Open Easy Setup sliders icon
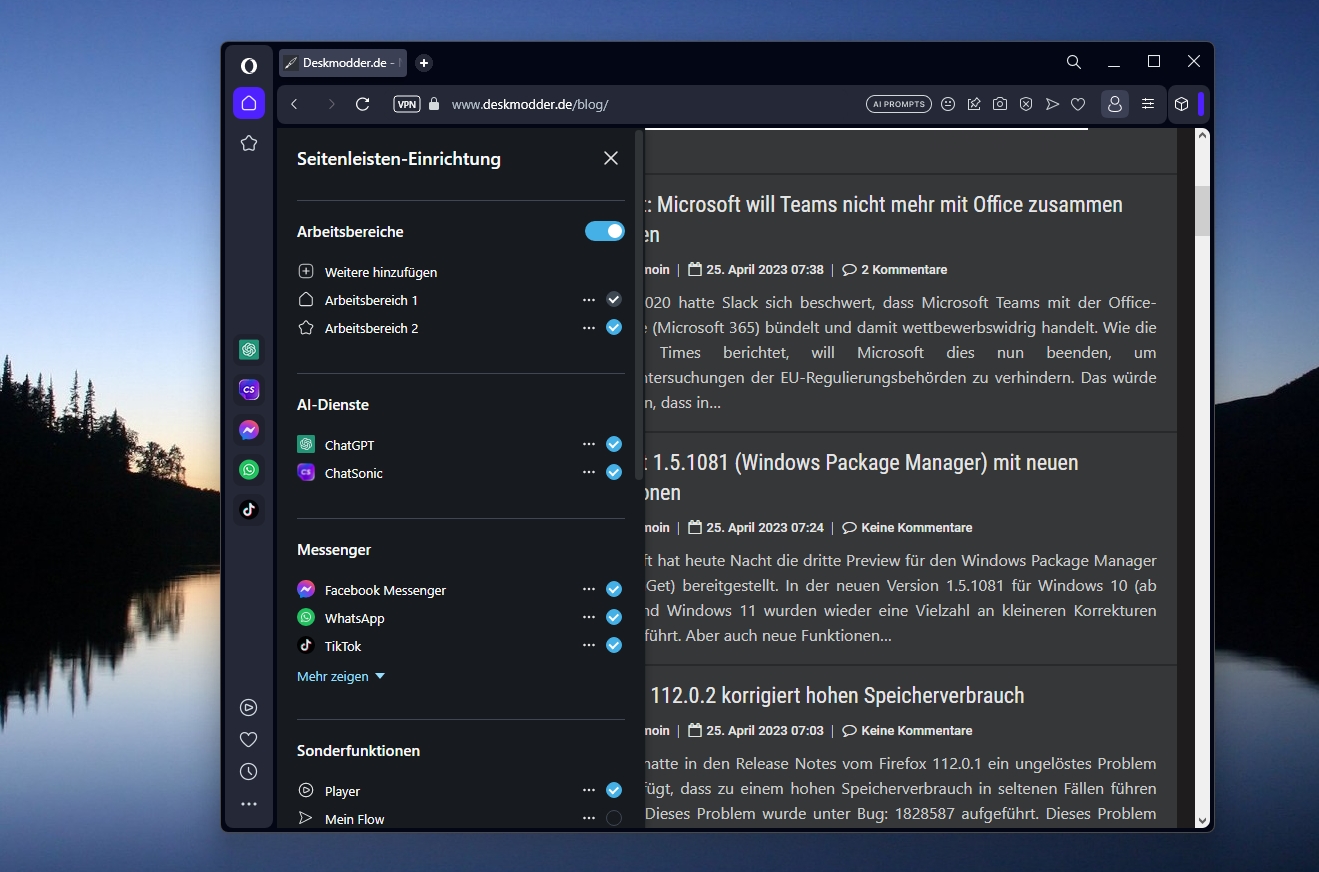 coord(1148,104)
